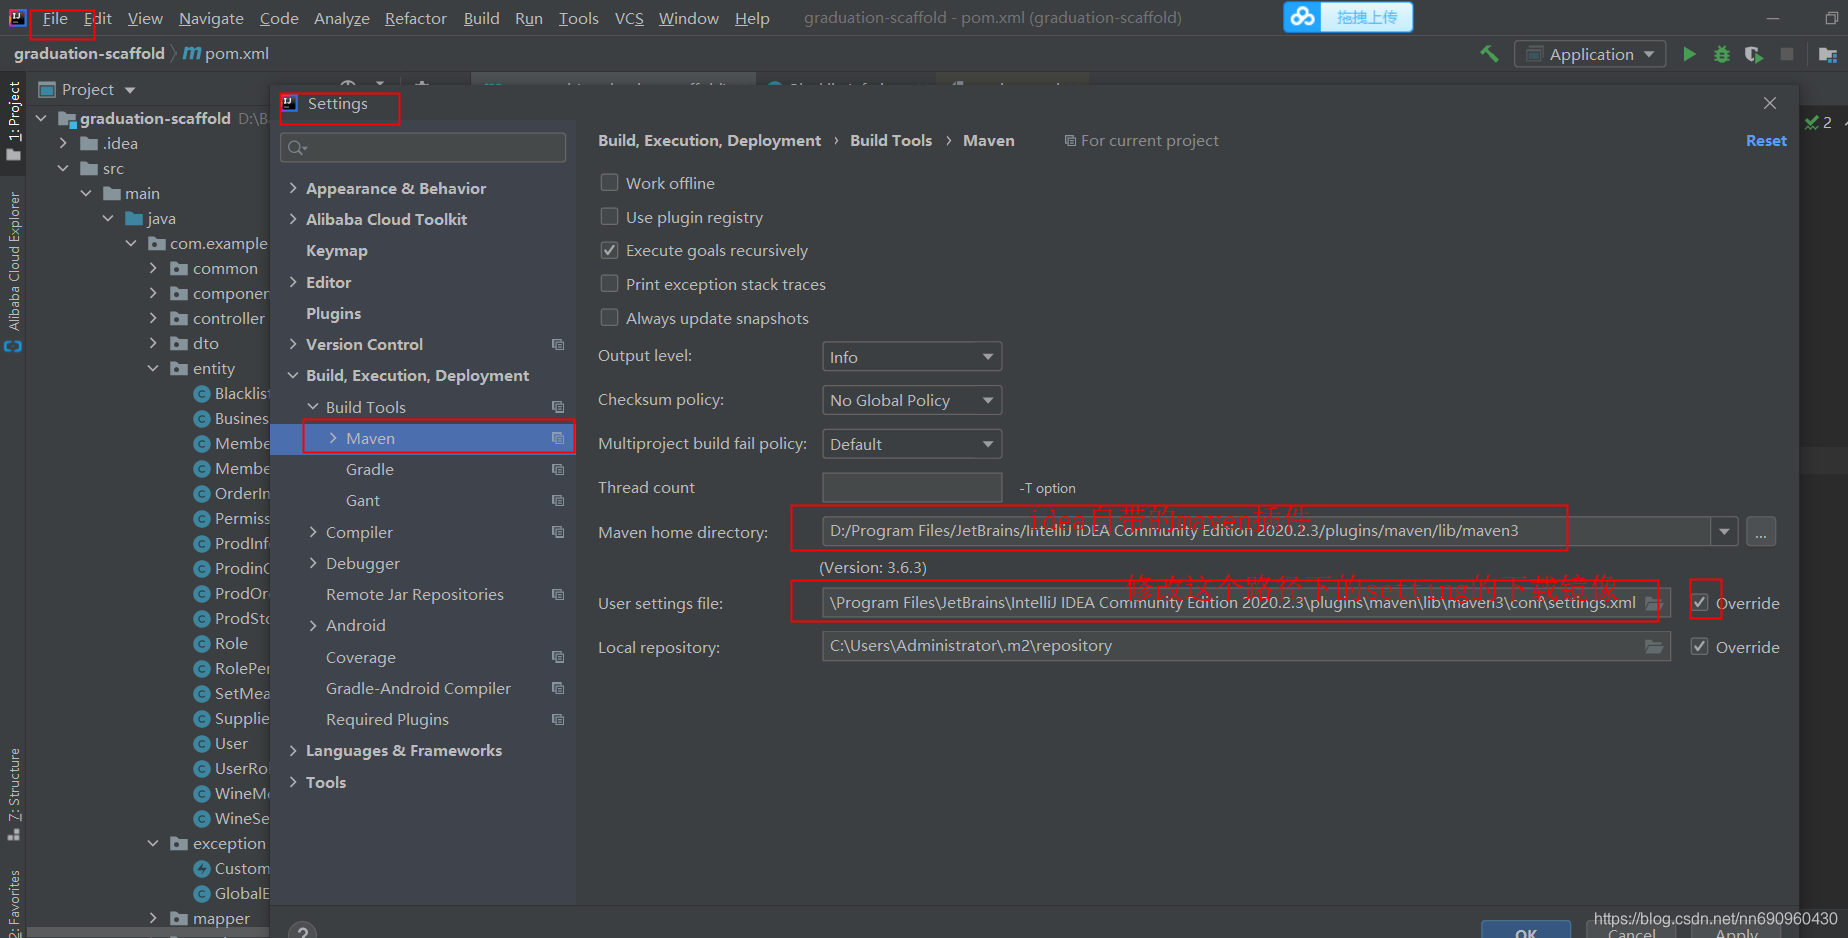Click the project-level icon beside Compiler
Viewport: 1848px width, 938px height.
point(558,532)
